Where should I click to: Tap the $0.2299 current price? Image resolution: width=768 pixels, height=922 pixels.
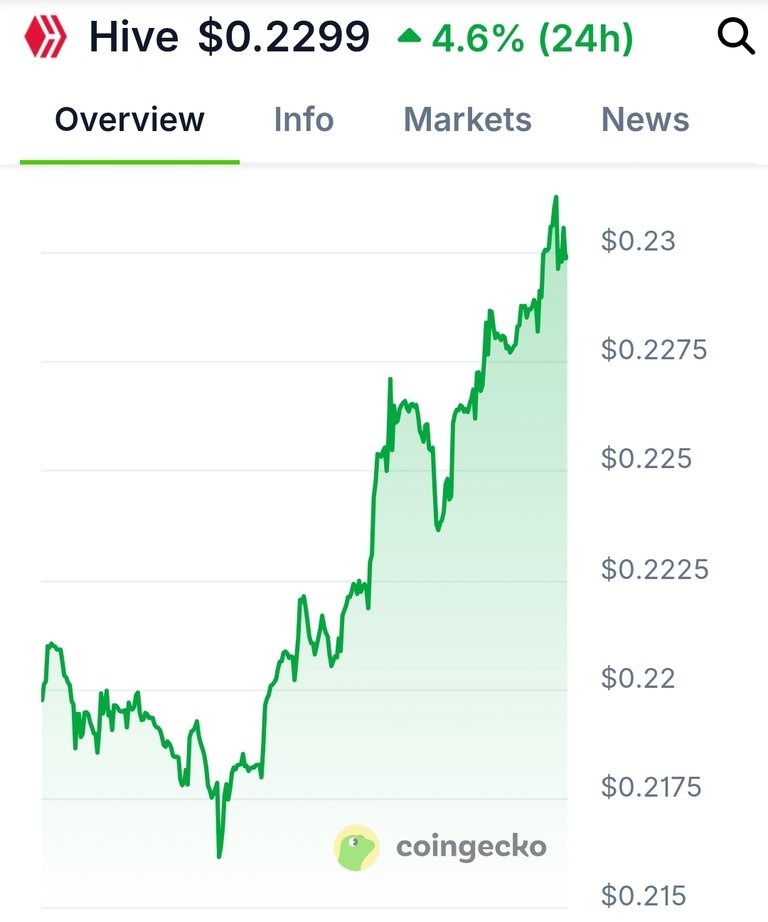click(x=284, y=37)
